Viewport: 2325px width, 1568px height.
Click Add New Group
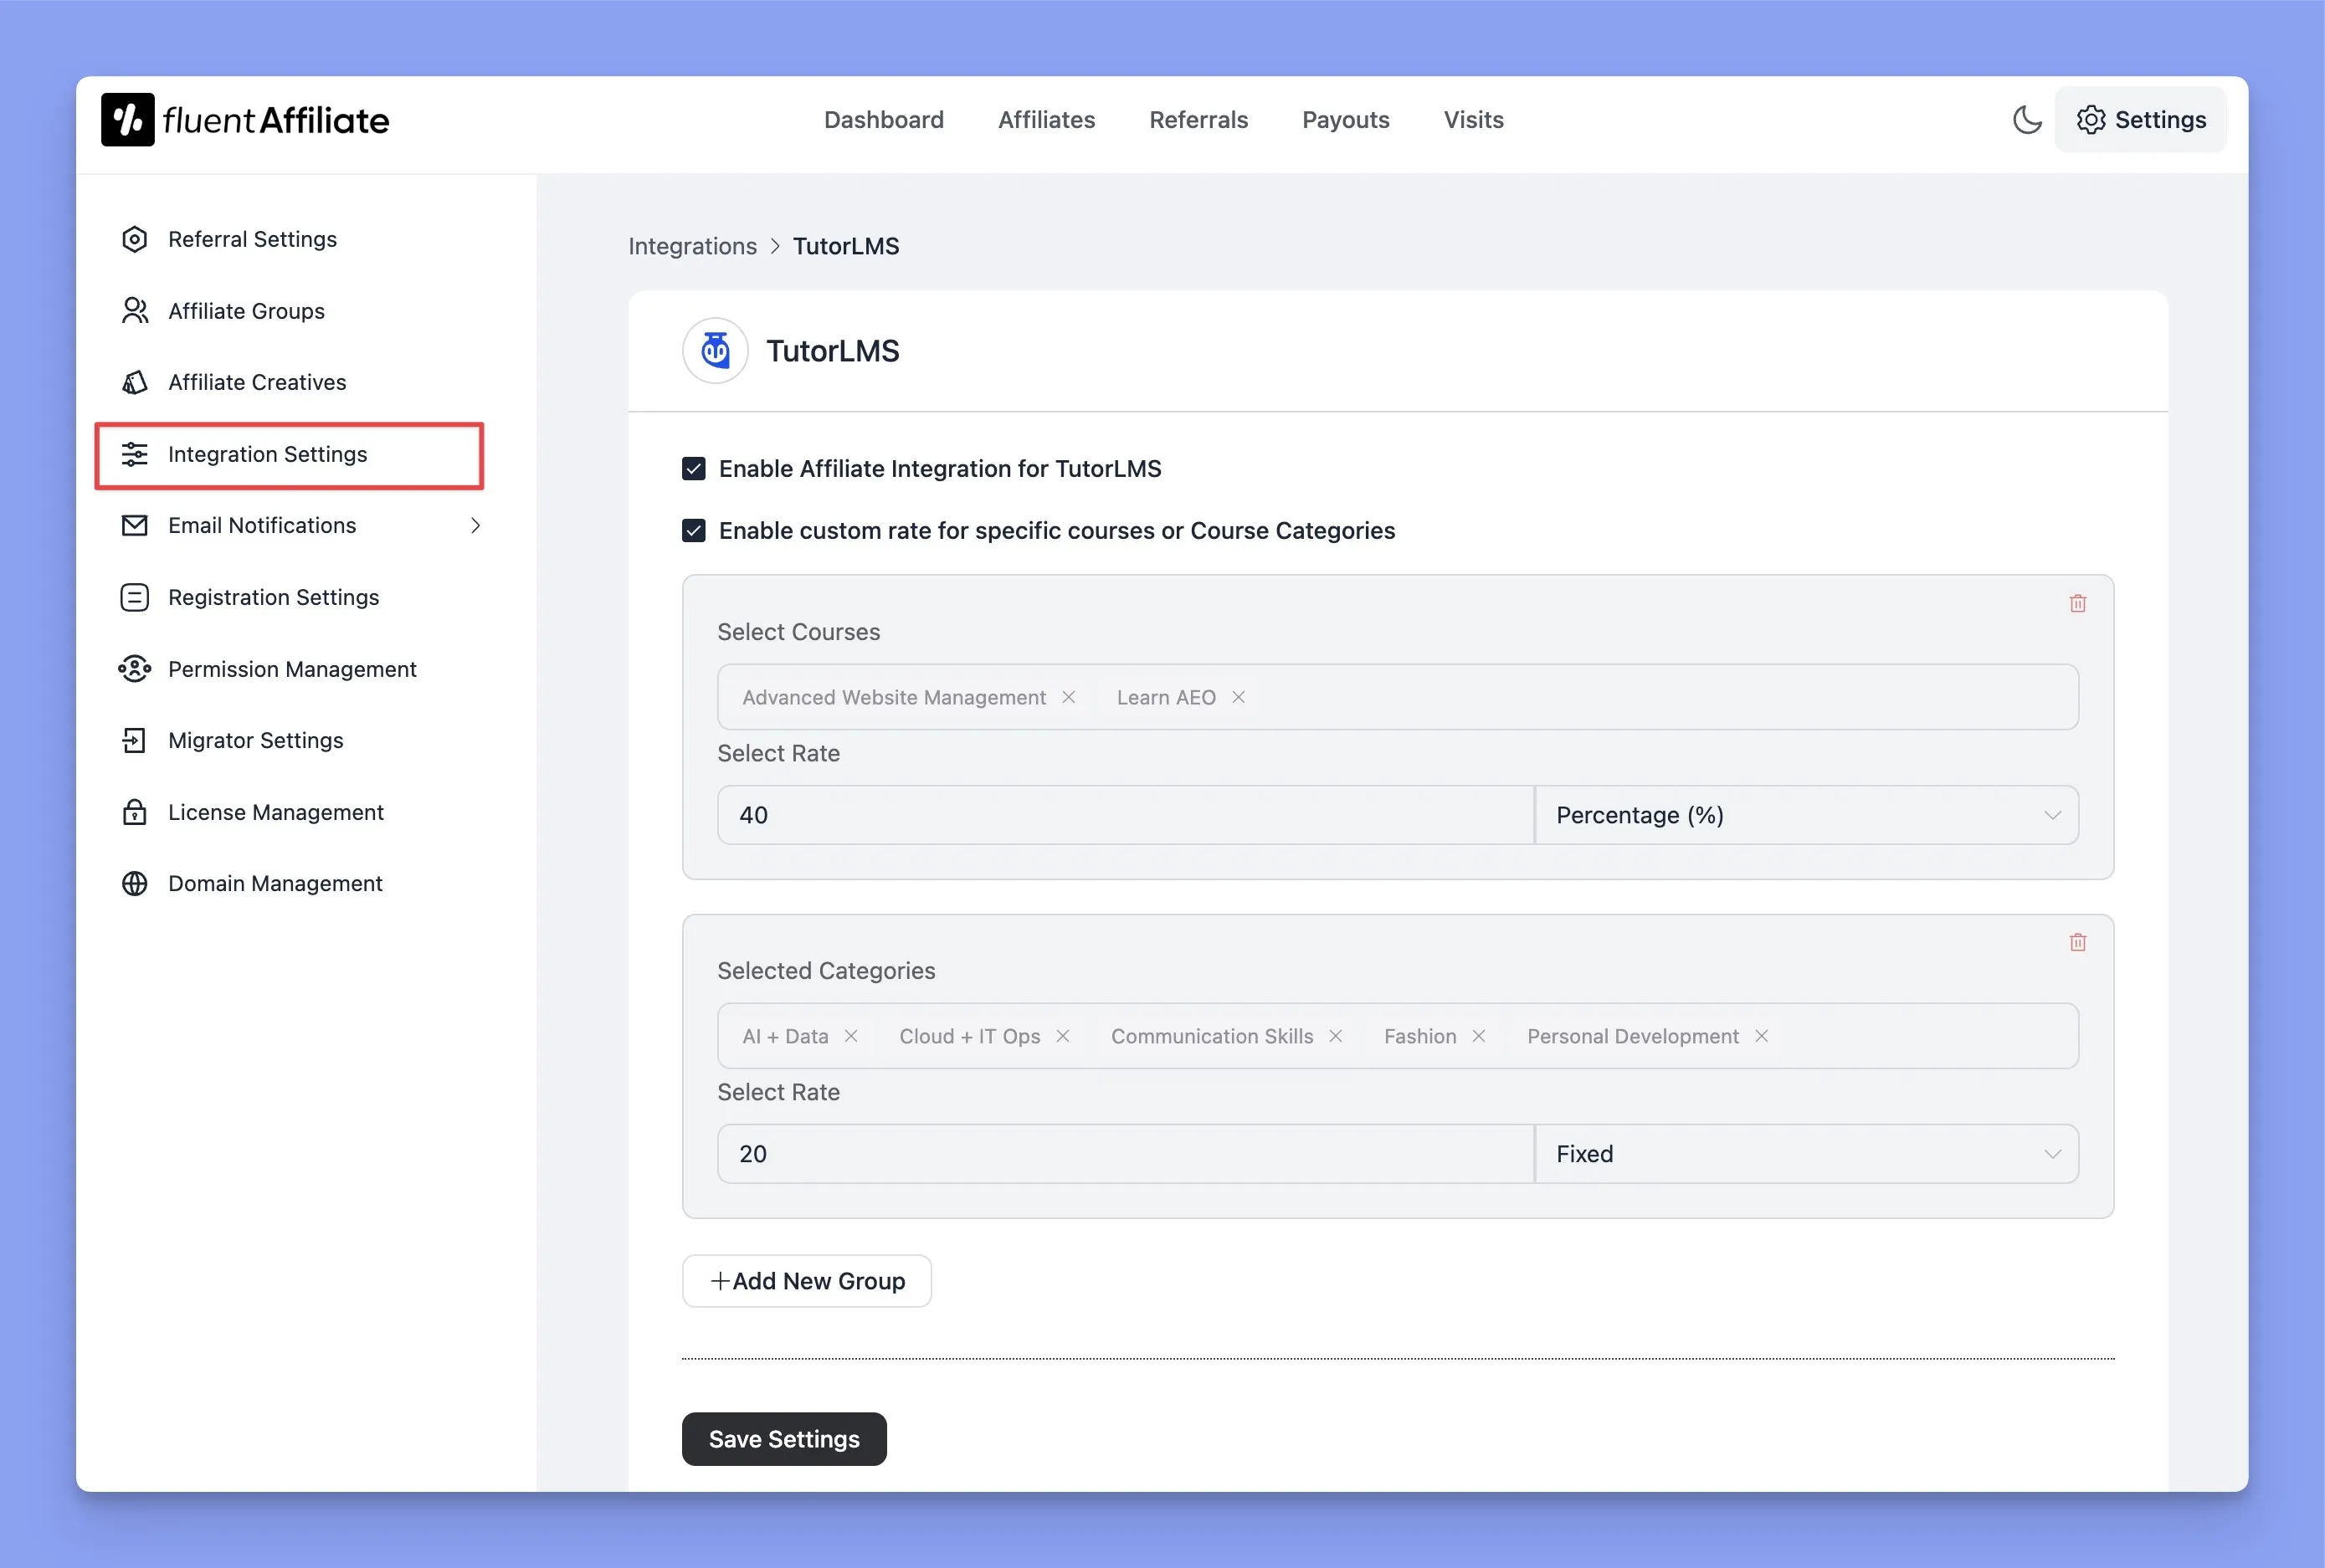point(806,1280)
